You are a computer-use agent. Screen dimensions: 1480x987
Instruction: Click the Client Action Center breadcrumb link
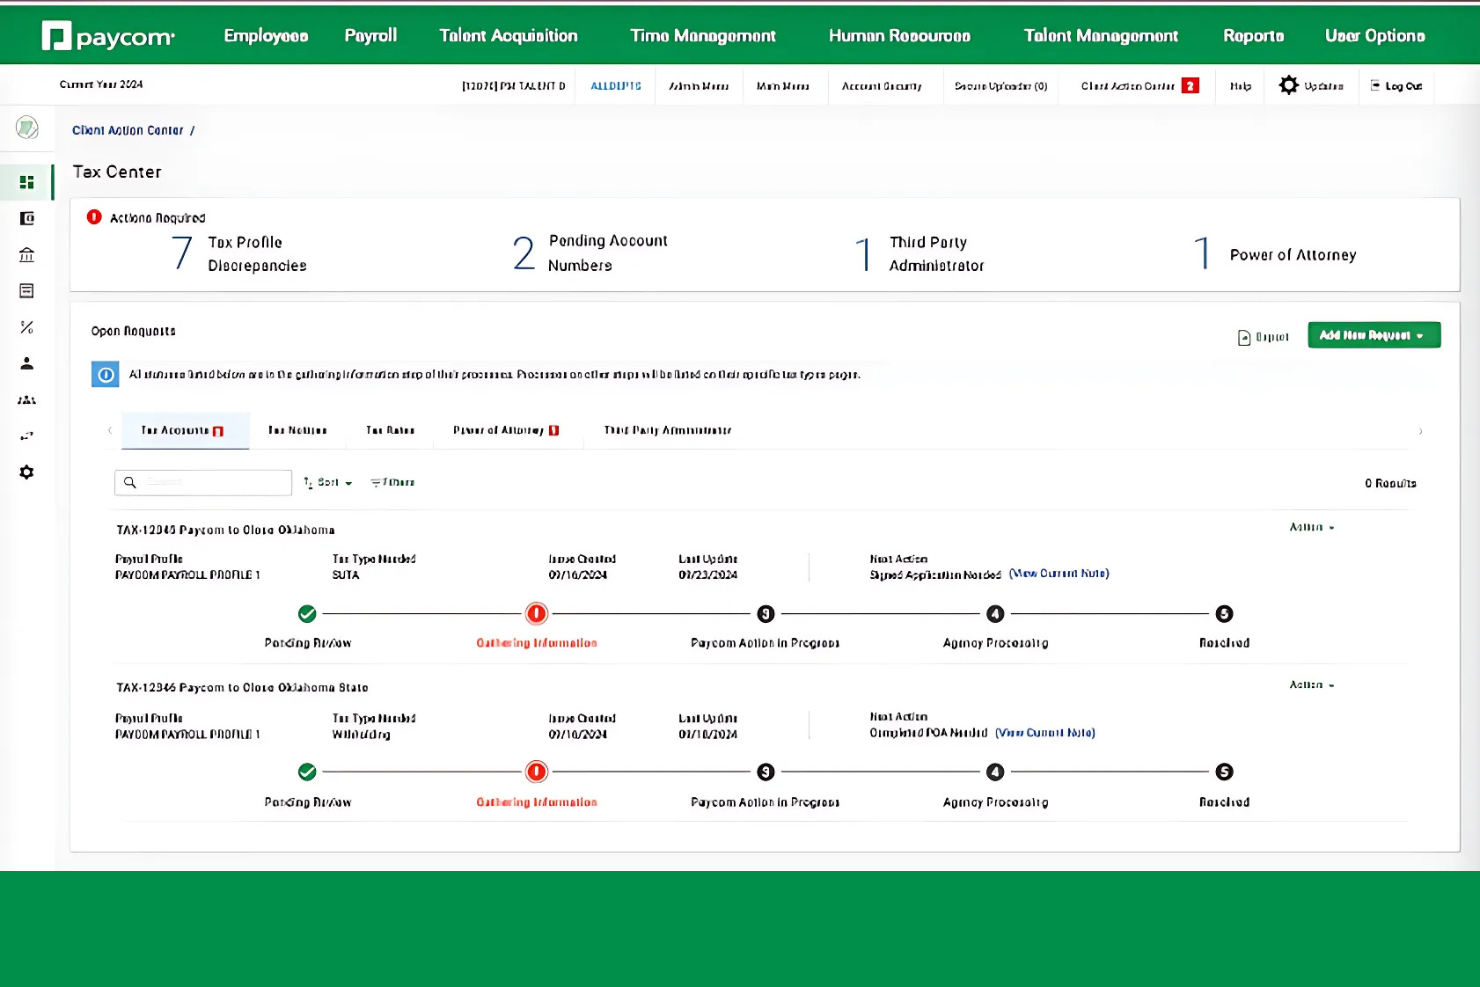click(x=128, y=130)
